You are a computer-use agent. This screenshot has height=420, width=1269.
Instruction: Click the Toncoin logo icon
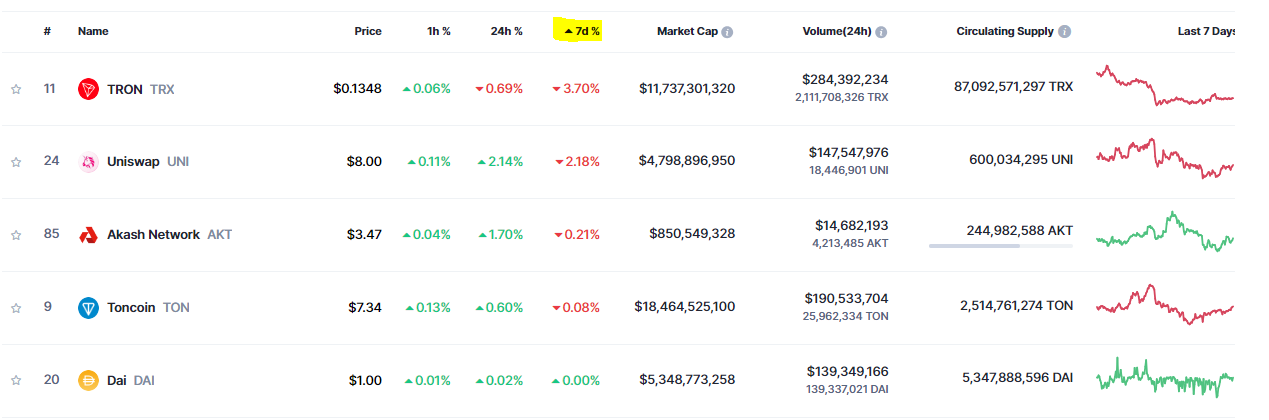[88, 308]
